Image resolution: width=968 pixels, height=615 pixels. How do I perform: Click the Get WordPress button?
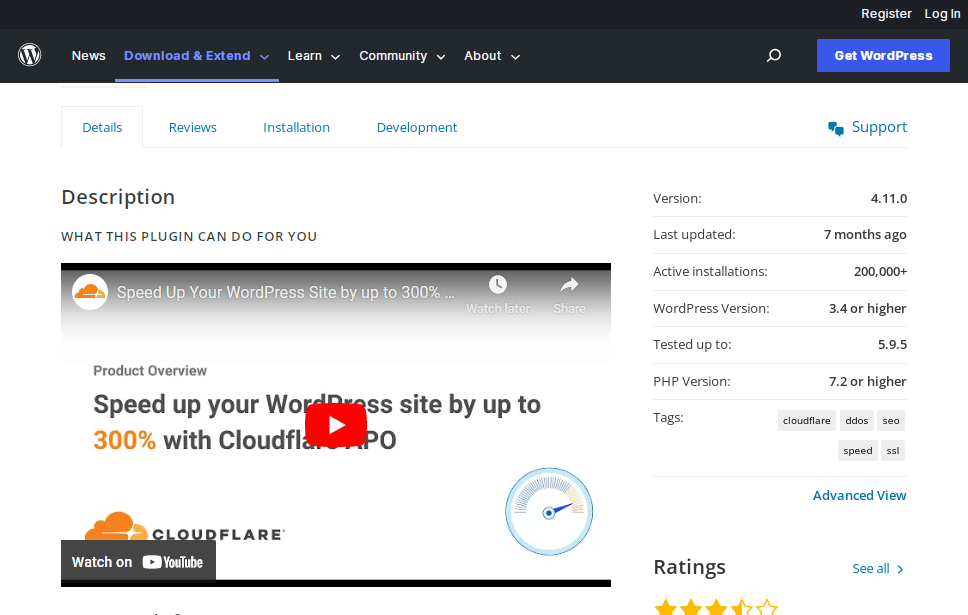point(883,56)
